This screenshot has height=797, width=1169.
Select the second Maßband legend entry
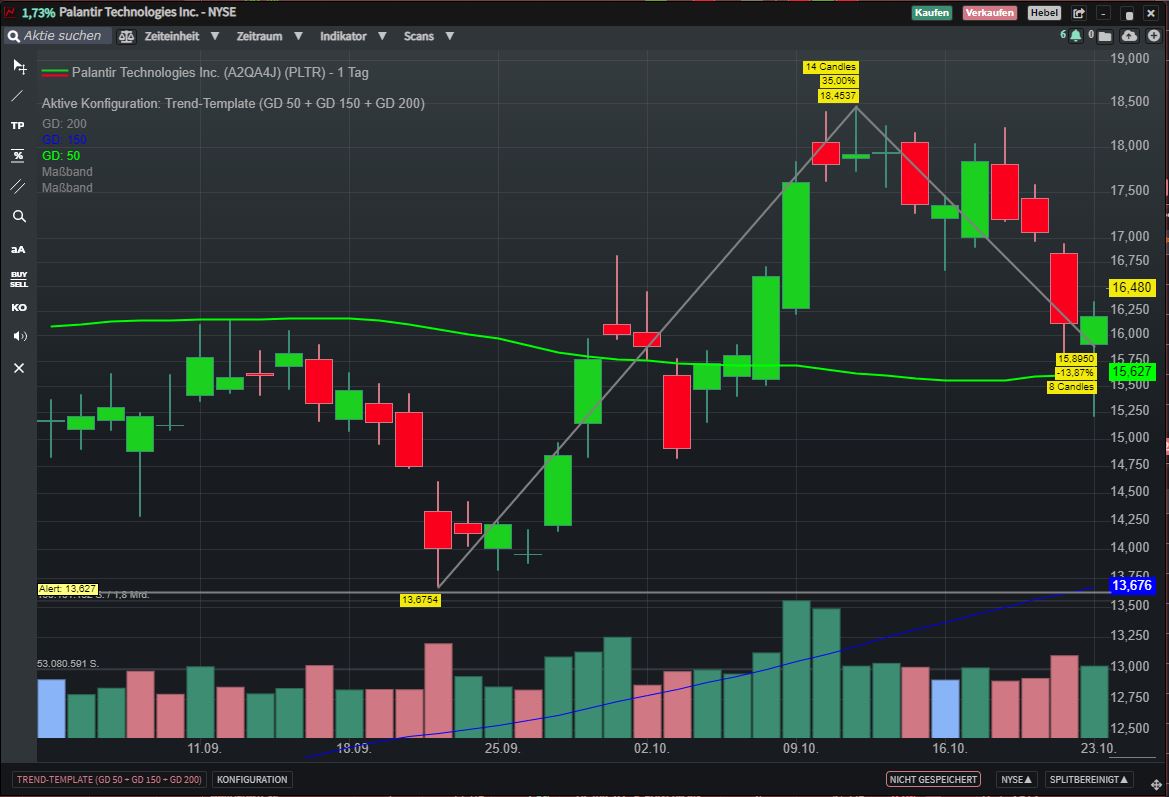pos(67,188)
